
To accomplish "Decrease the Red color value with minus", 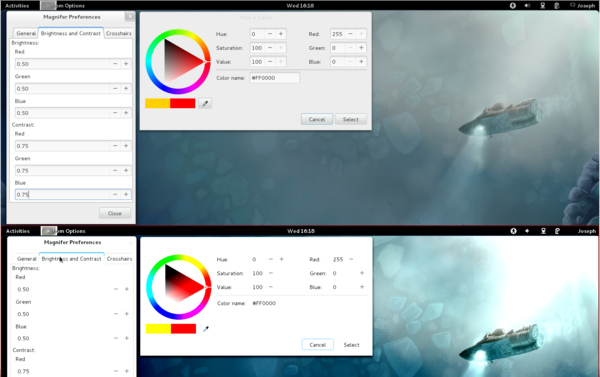I will 351,34.
